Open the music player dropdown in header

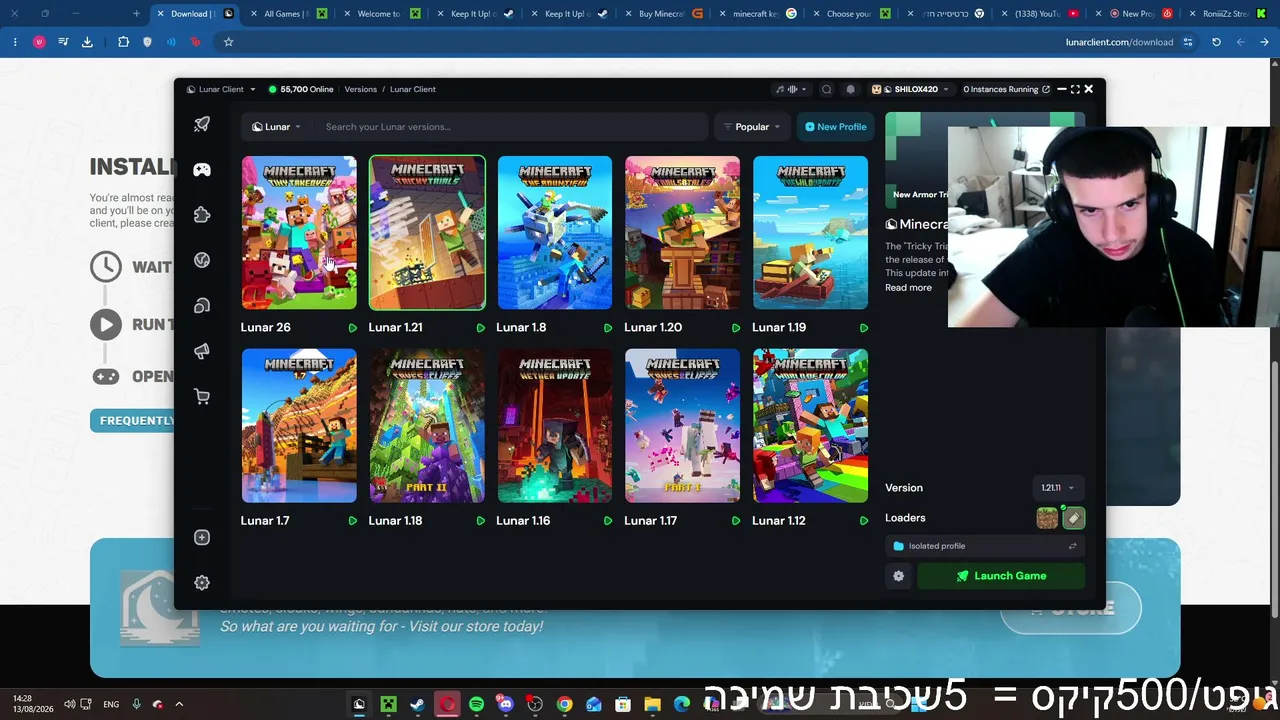coord(792,89)
